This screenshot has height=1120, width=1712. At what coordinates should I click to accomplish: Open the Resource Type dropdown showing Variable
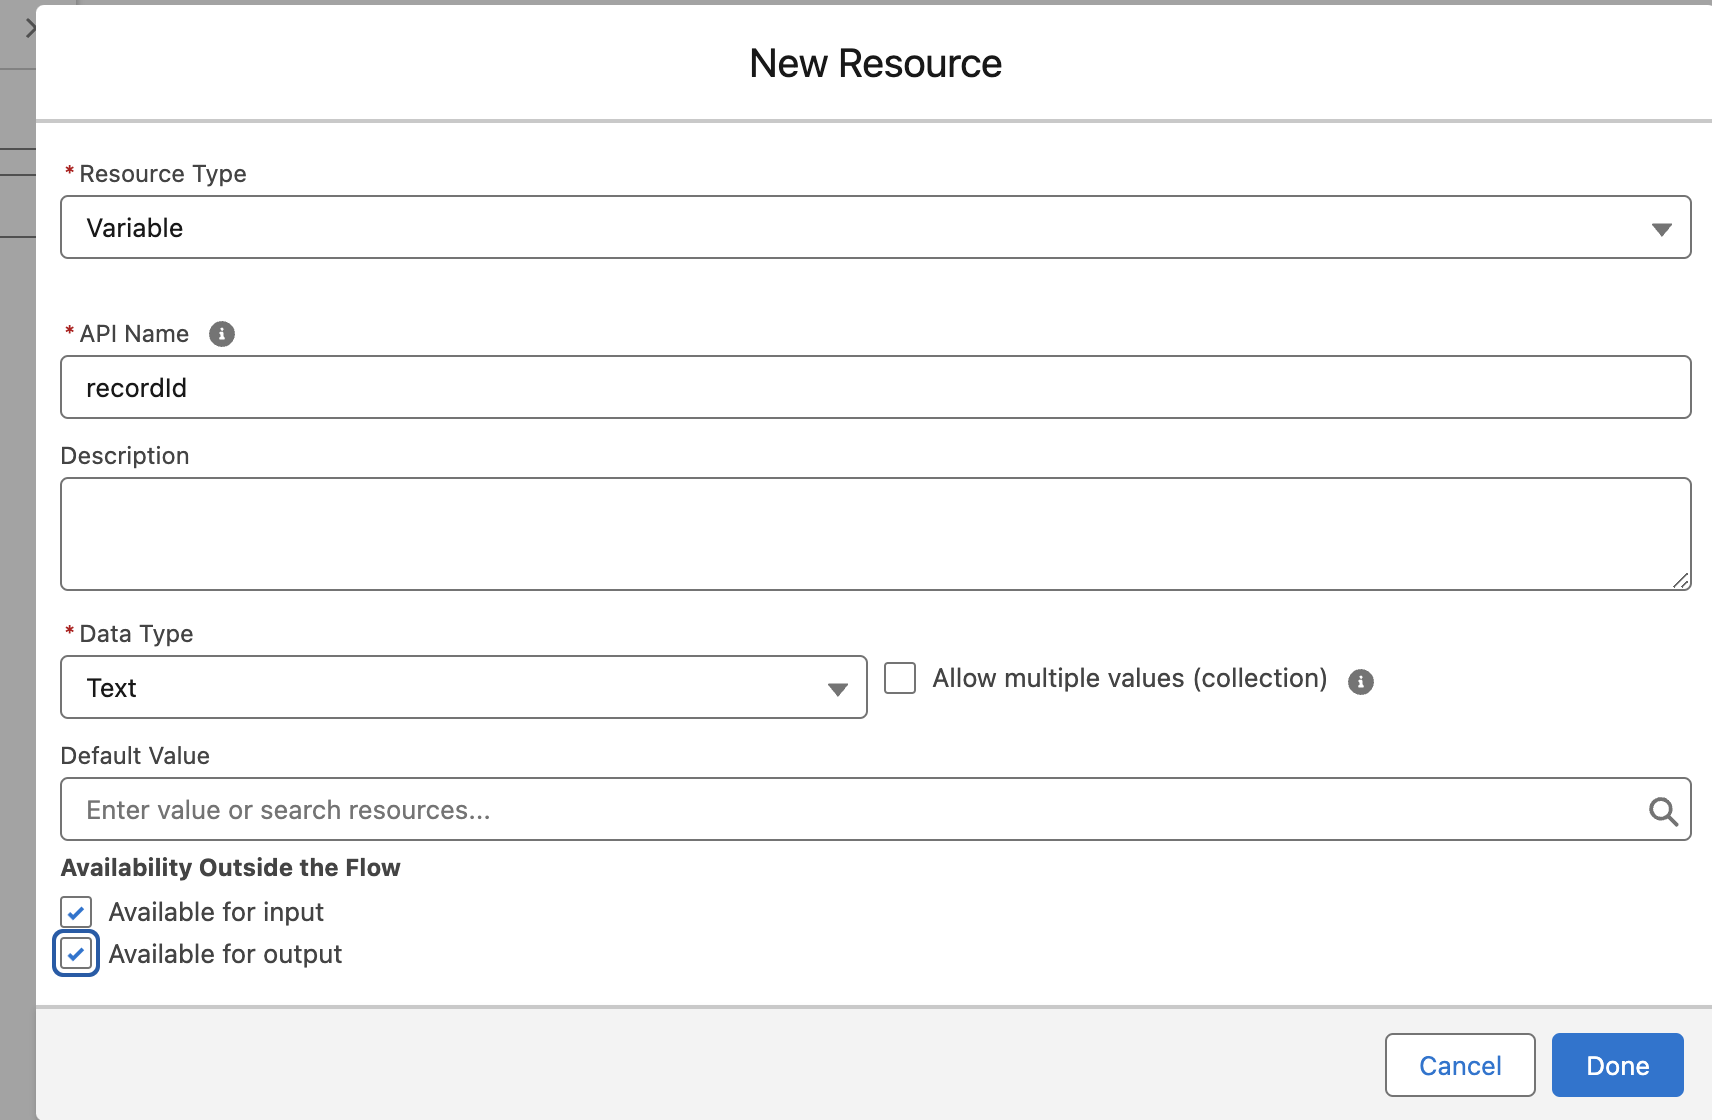(x=870, y=227)
